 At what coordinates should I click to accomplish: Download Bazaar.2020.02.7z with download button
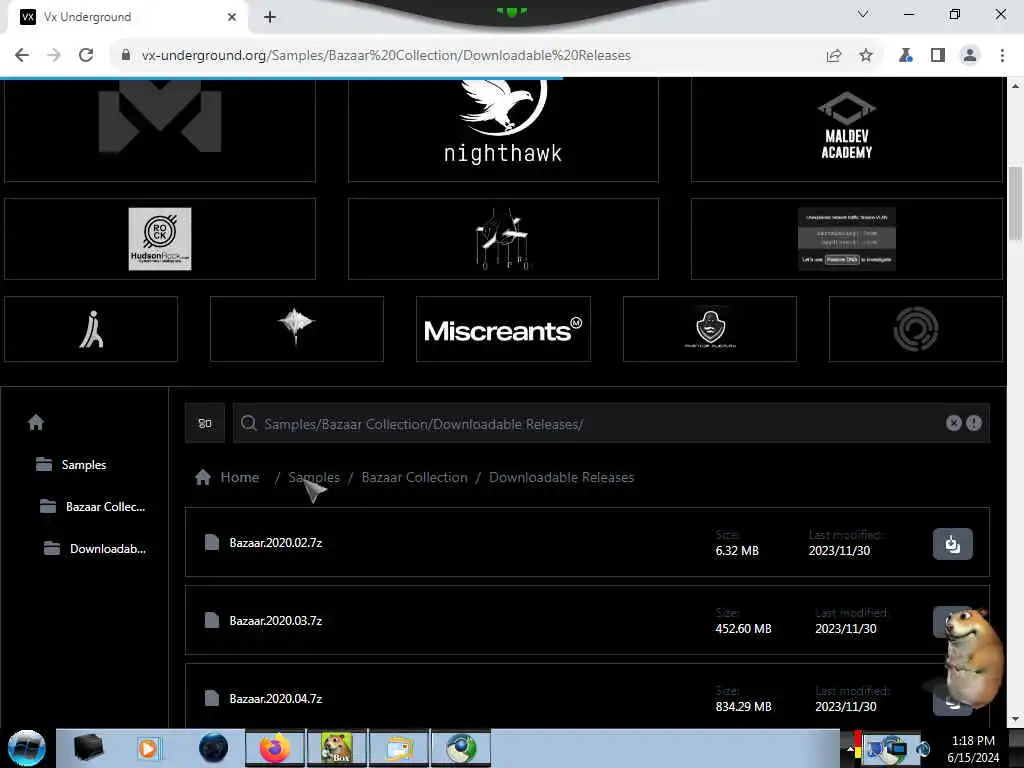coord(953,544)
